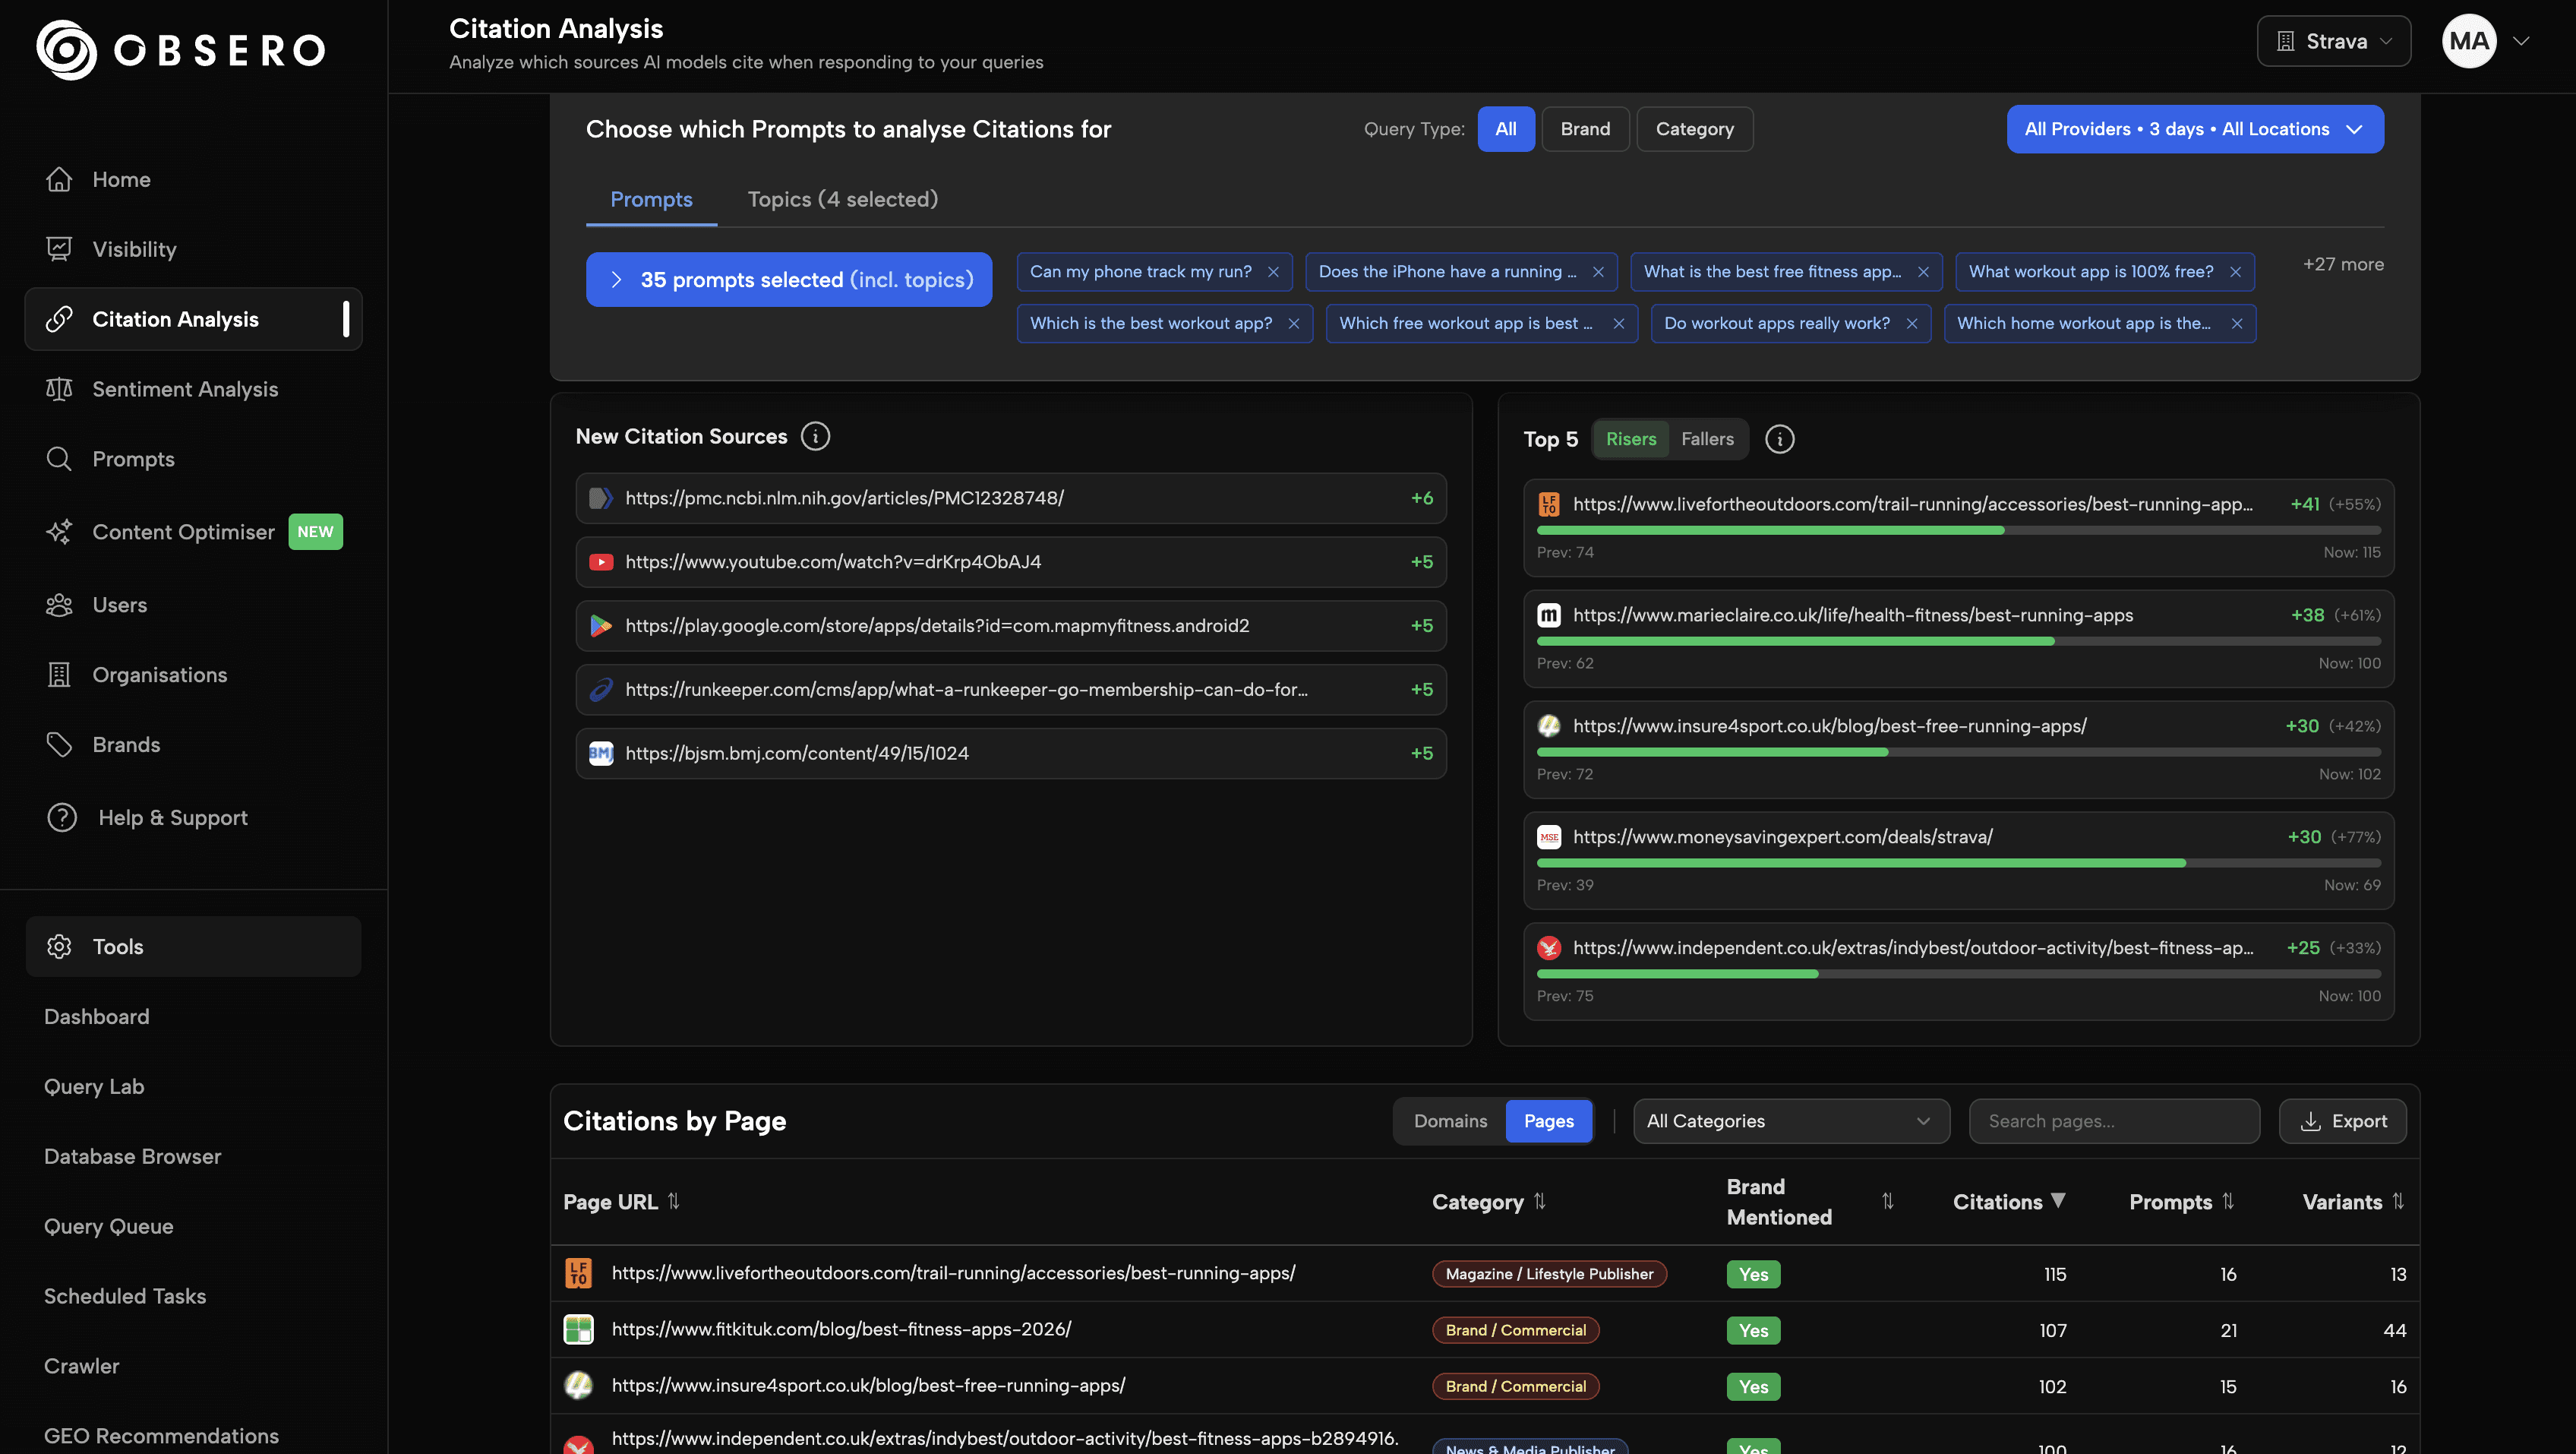Click the Brands tag icon

(59, 745)
